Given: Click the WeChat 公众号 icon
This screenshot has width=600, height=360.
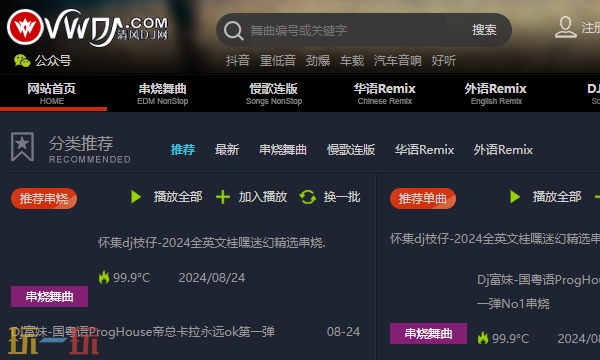Looking at the screenshot, I should click(22, 61).
